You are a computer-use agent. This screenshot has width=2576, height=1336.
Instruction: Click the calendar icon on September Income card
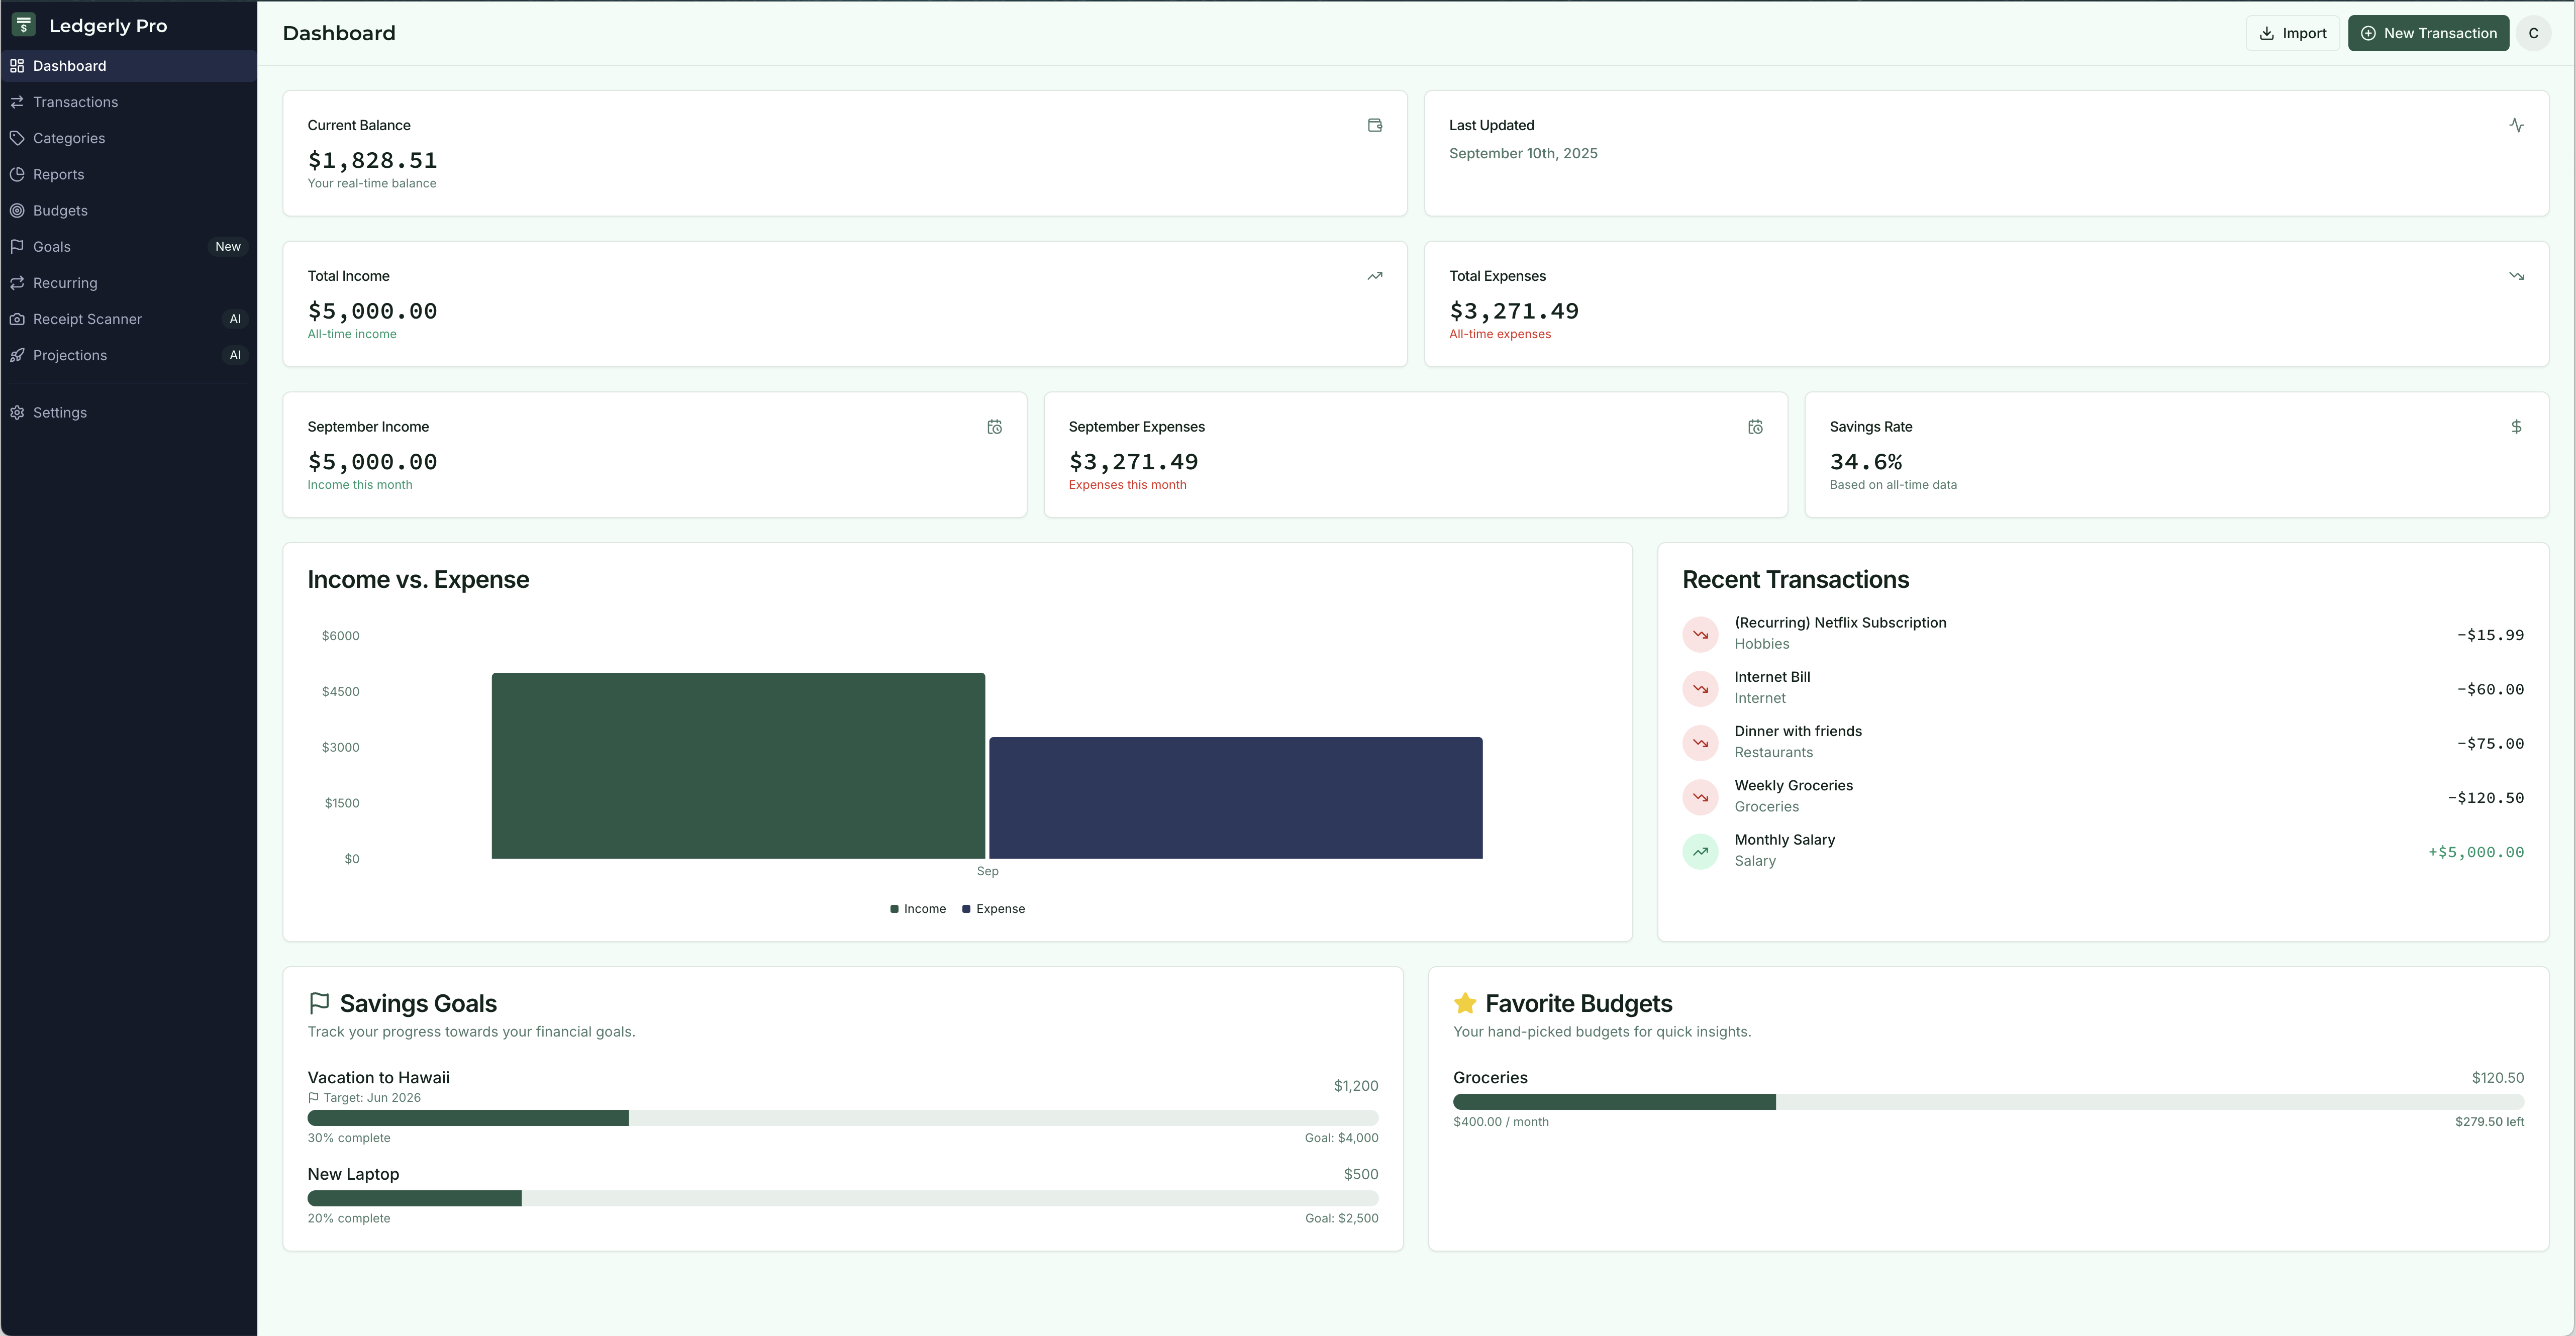click(994, 426)
